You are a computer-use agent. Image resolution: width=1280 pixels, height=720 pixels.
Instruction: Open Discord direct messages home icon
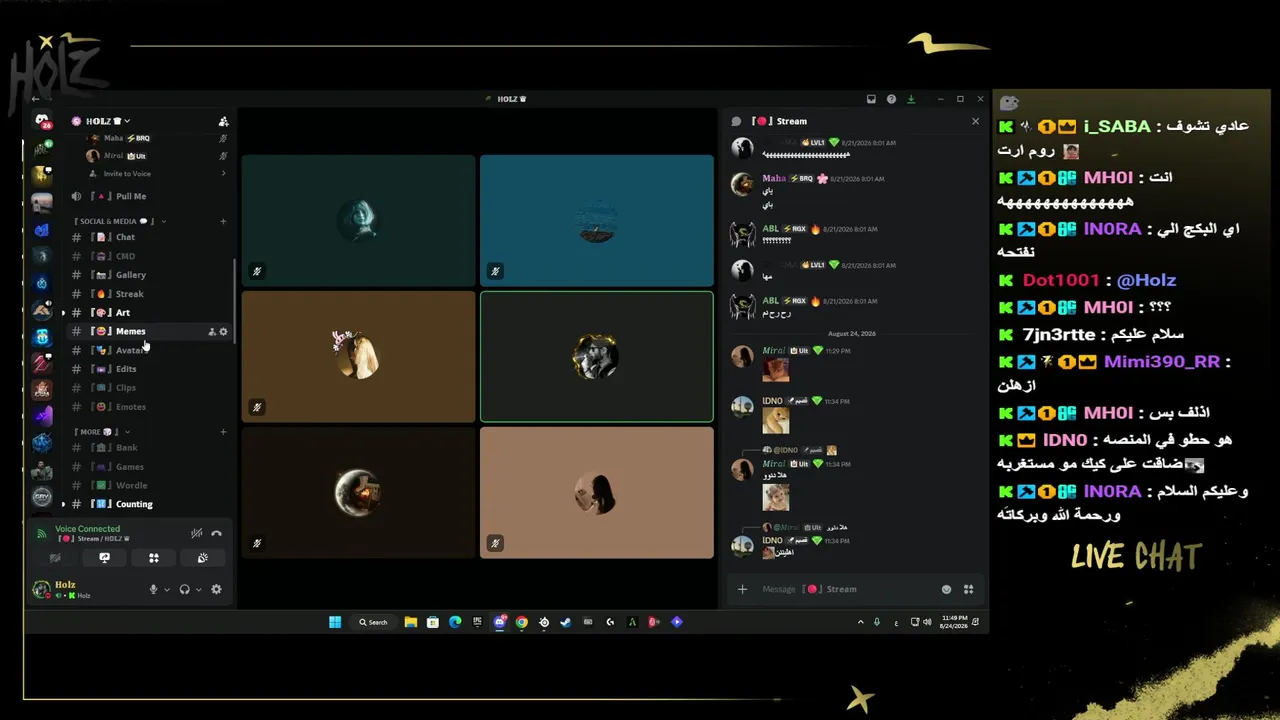click(42, 121)
